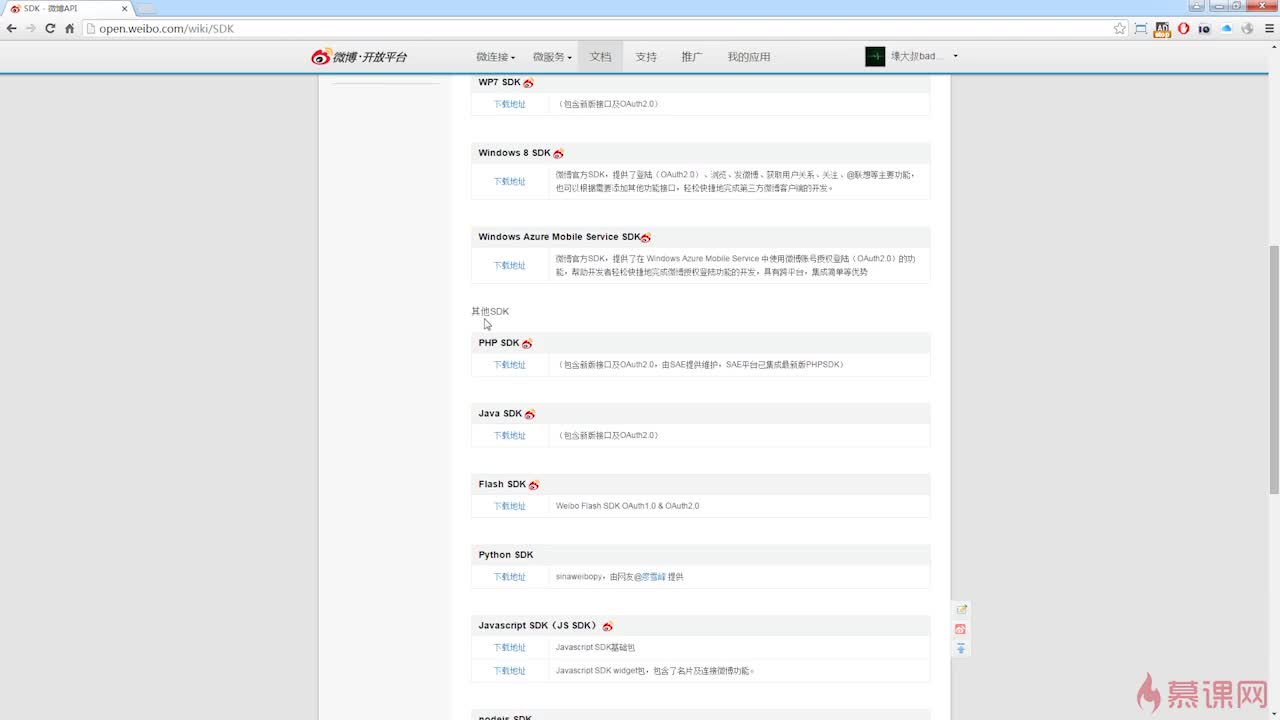
Task: Click the grey globe extension icon
Action: point(1247,29)
